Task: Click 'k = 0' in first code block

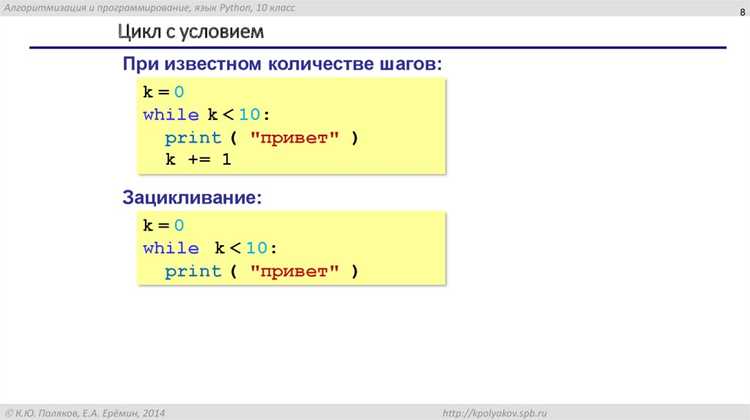Action: (x=163, y=91)
